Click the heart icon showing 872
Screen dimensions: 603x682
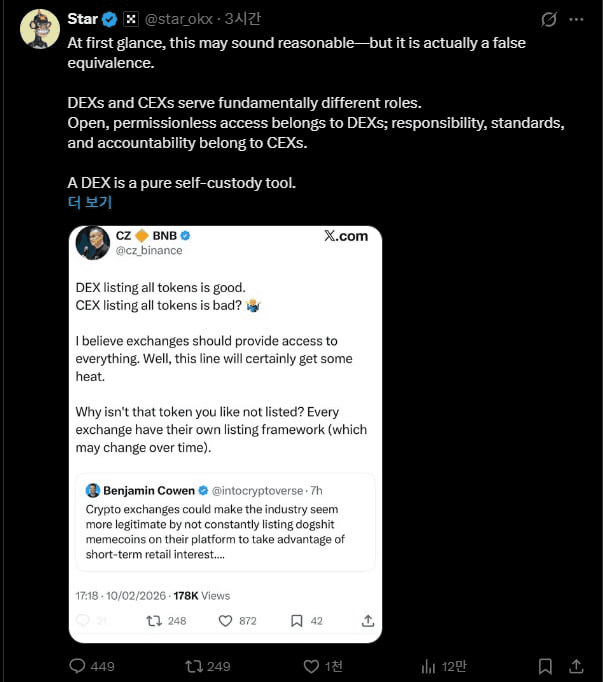[x=225, y=621]
